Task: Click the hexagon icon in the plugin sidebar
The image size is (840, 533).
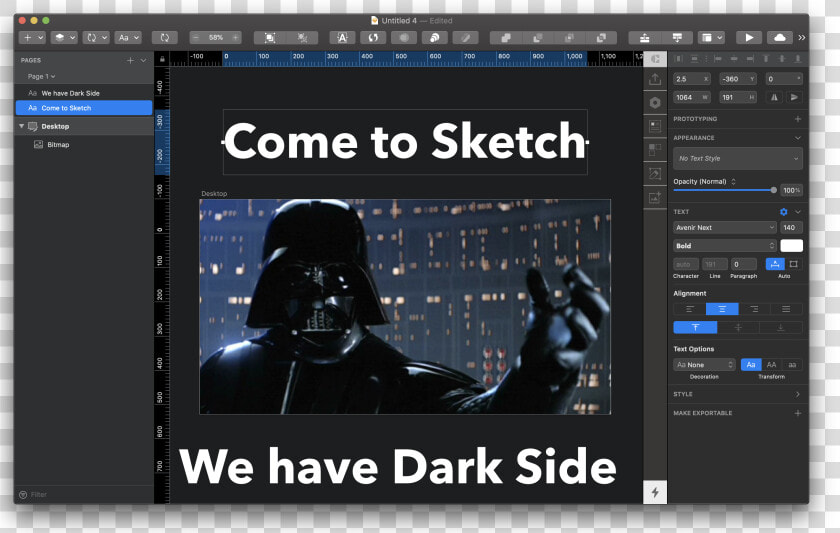Action: [655, 103]
